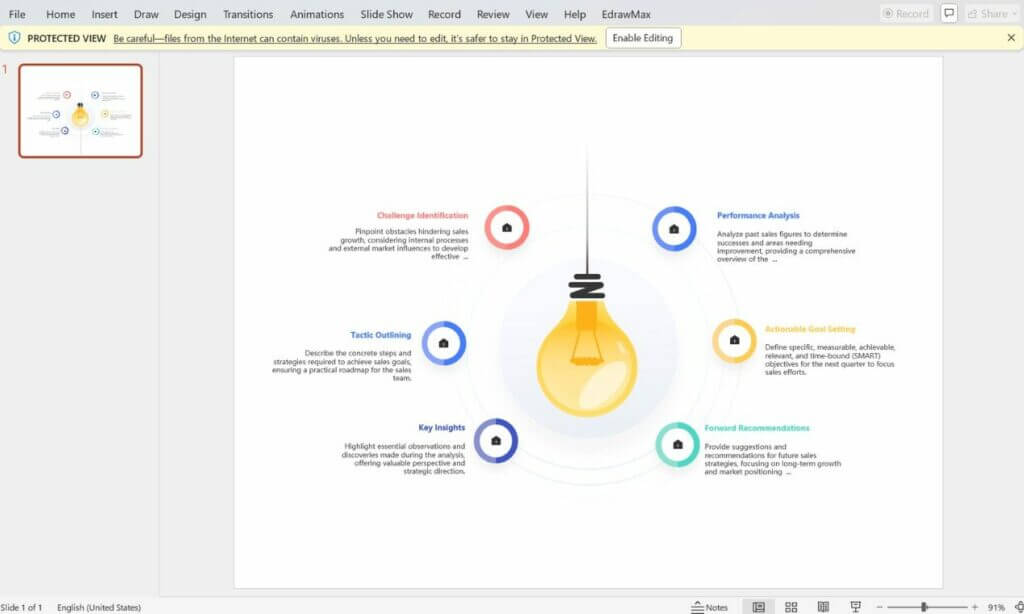This screenshot has height=614, width=1024.
Task: Click the Key Insights circle icon
Action: coord(496,441)
